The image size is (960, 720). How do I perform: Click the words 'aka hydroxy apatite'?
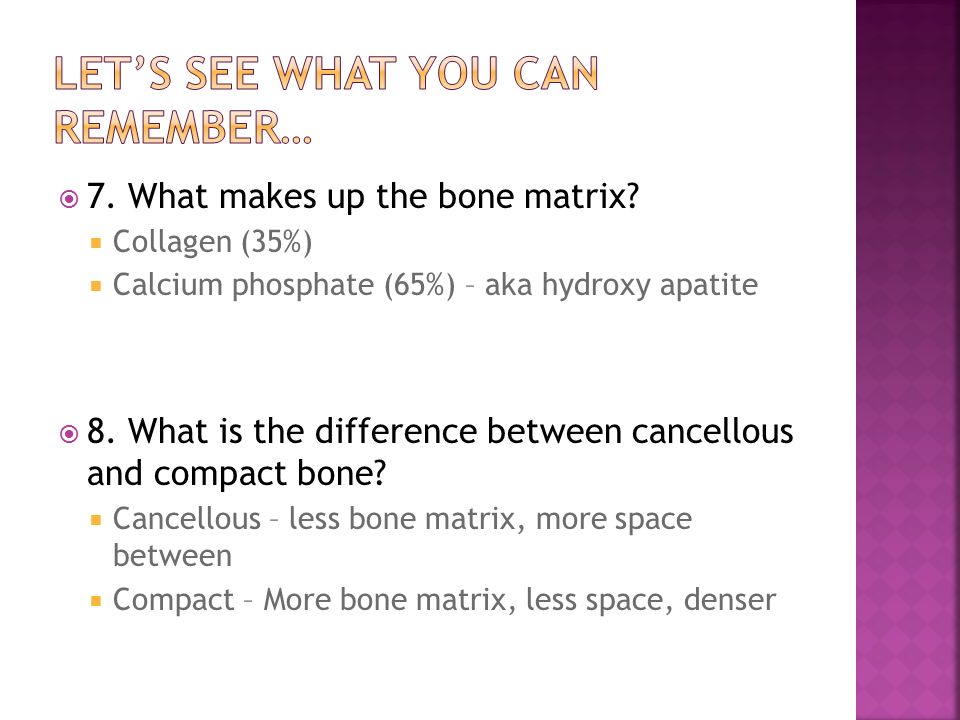click(x=621, y=285)
